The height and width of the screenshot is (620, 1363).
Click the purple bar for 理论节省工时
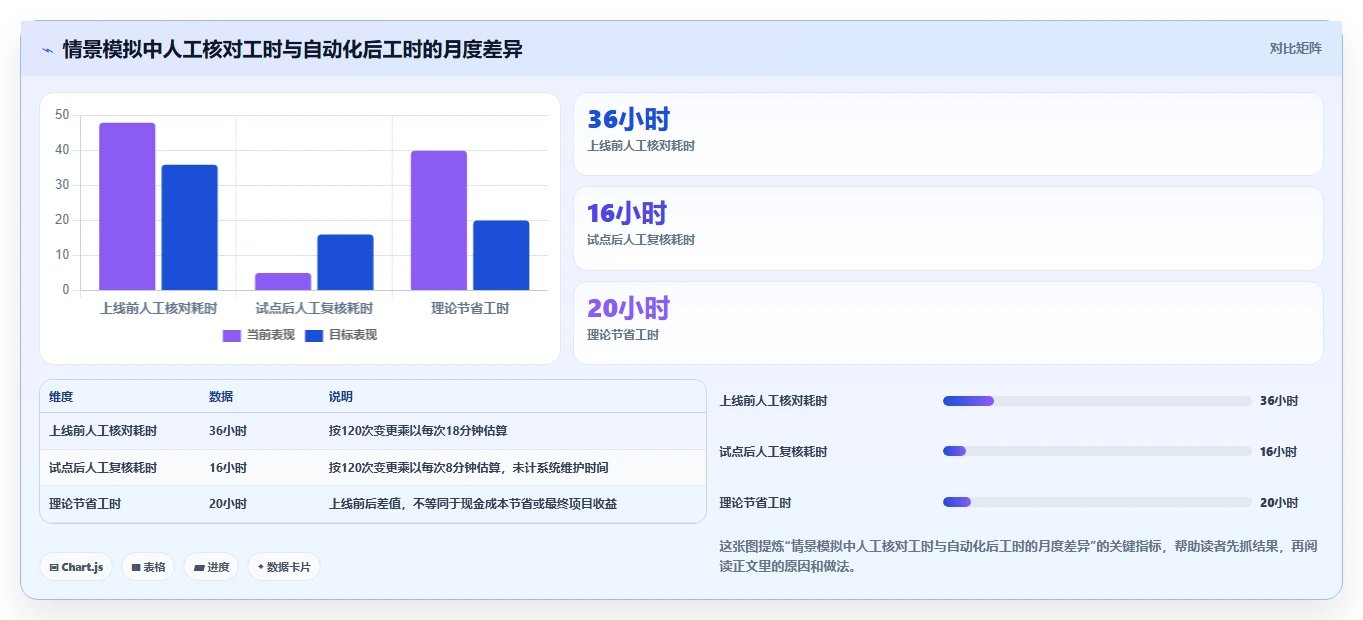[x=439, y=221]
